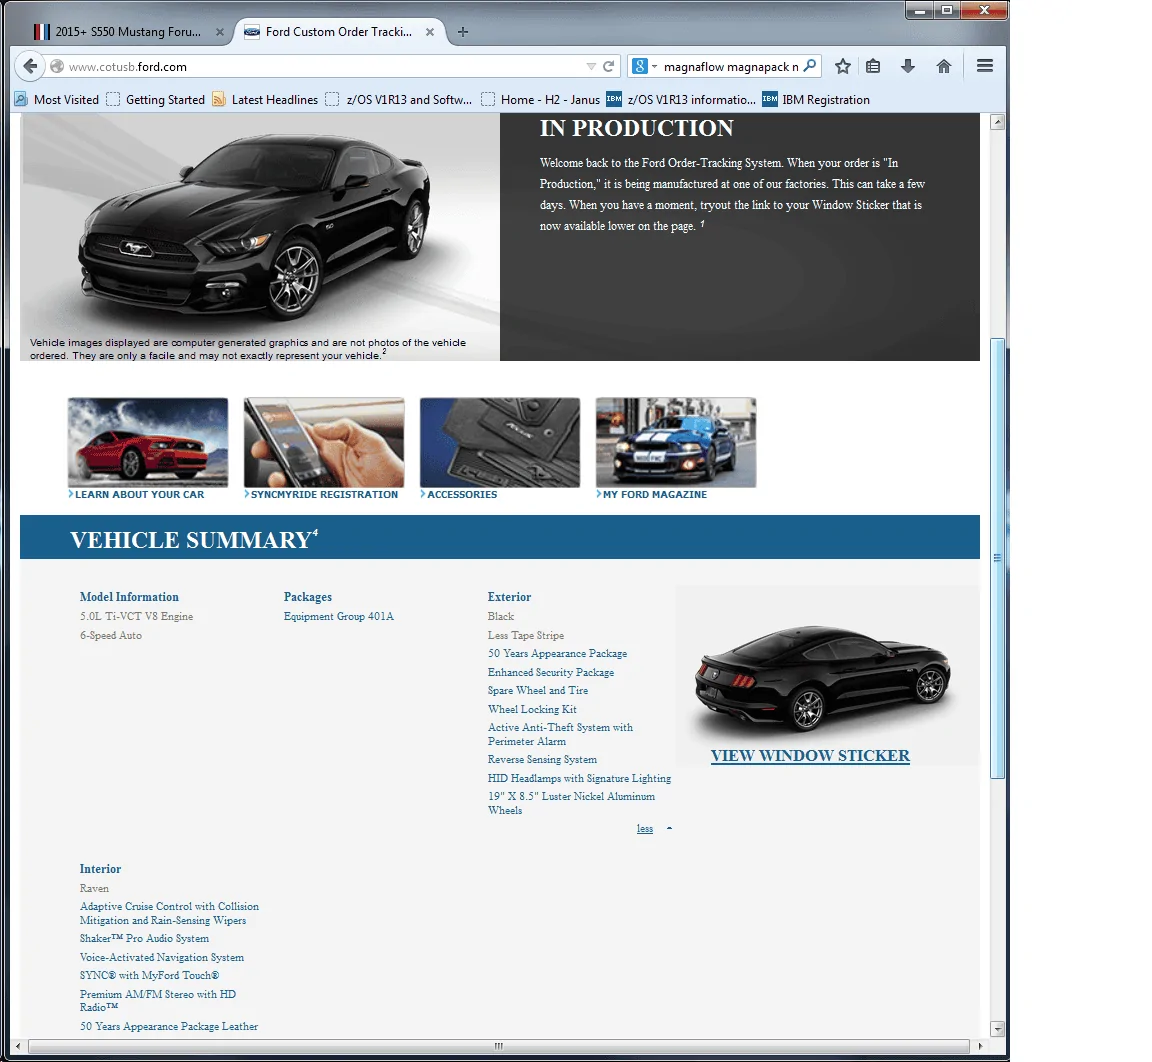Go back using the browser back arrow
1152x1062 pixels.
coord(29,66)
